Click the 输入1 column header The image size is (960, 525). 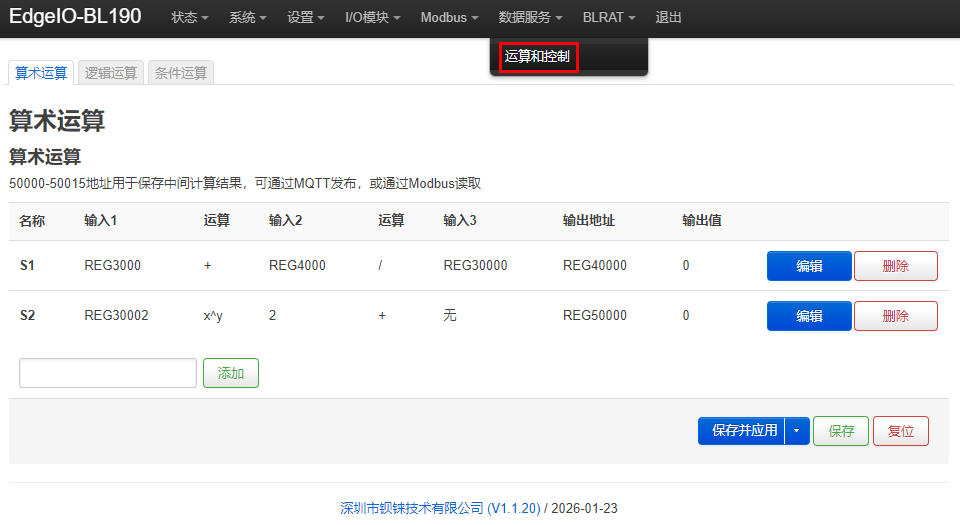pyautogui.click(x=100, y=221)
